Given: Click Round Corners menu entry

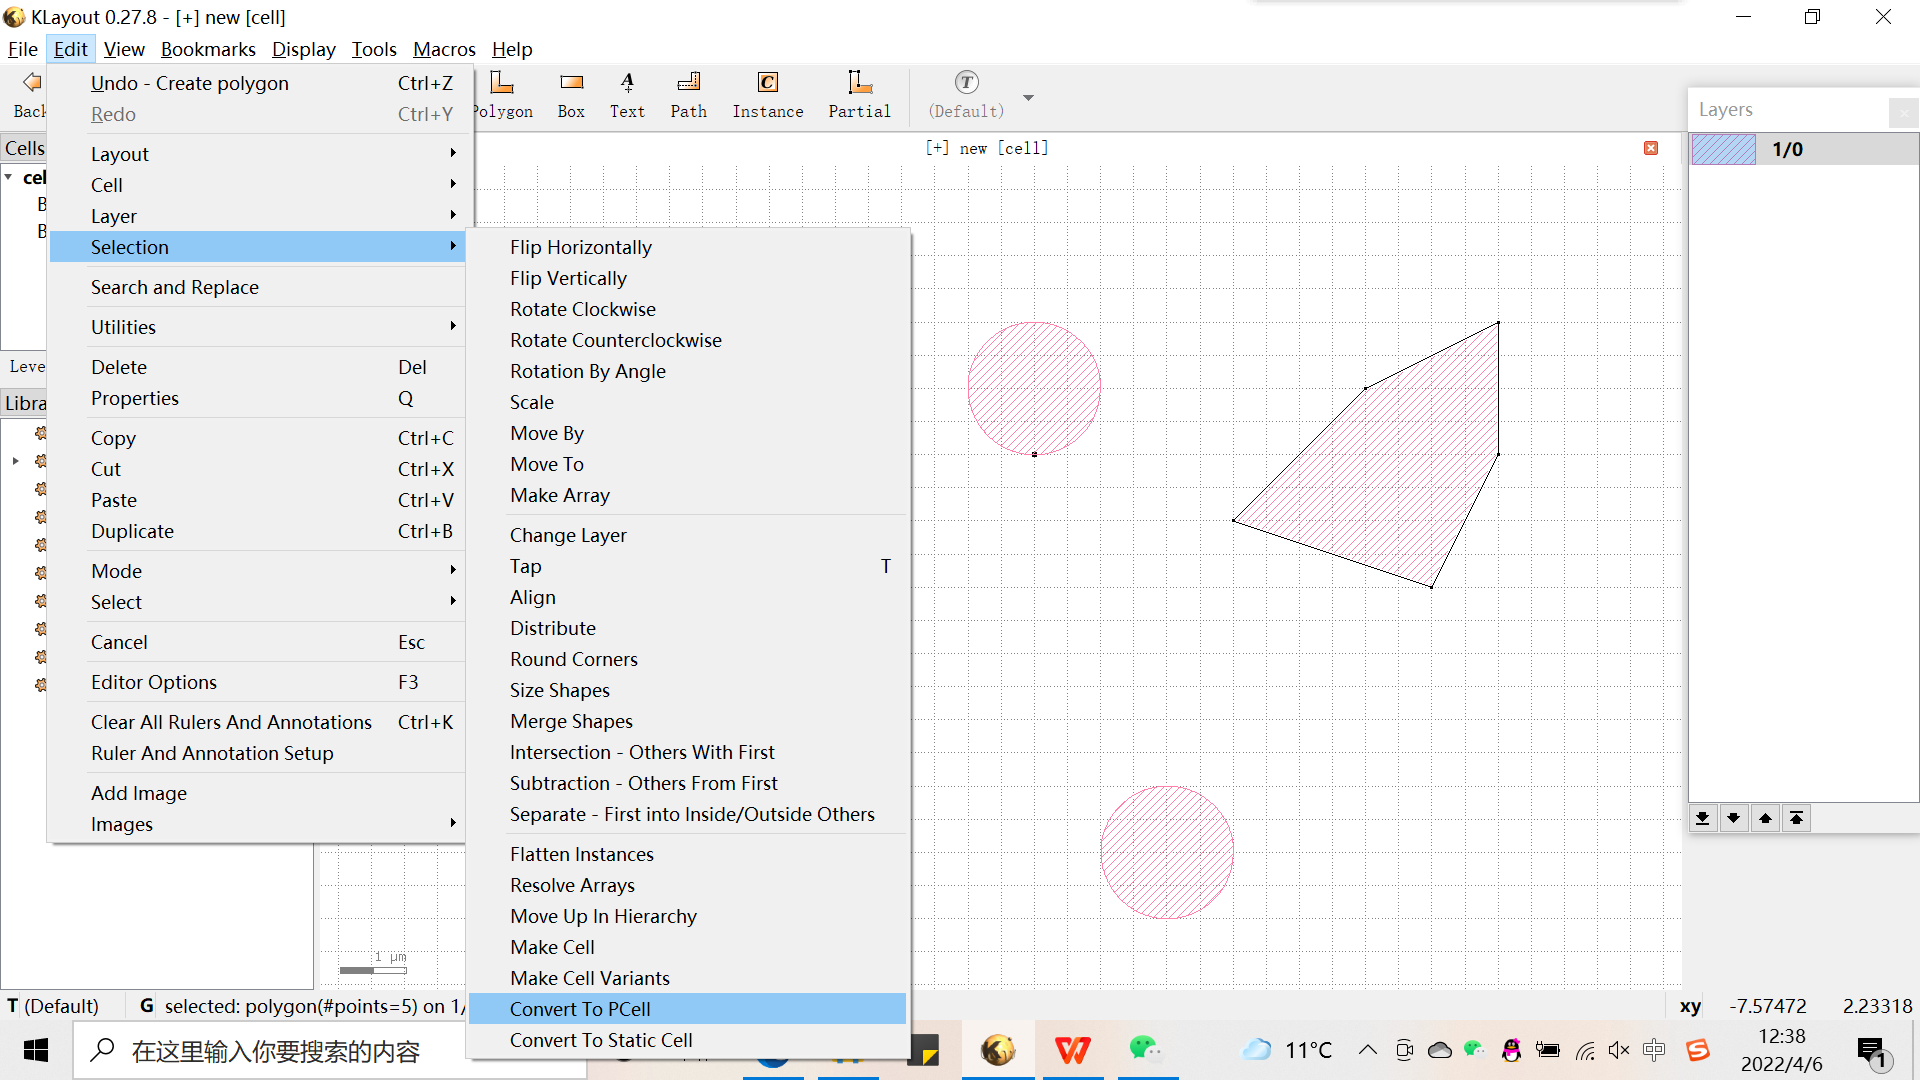Looking at the screenshot, I should (x=573, y=659).
